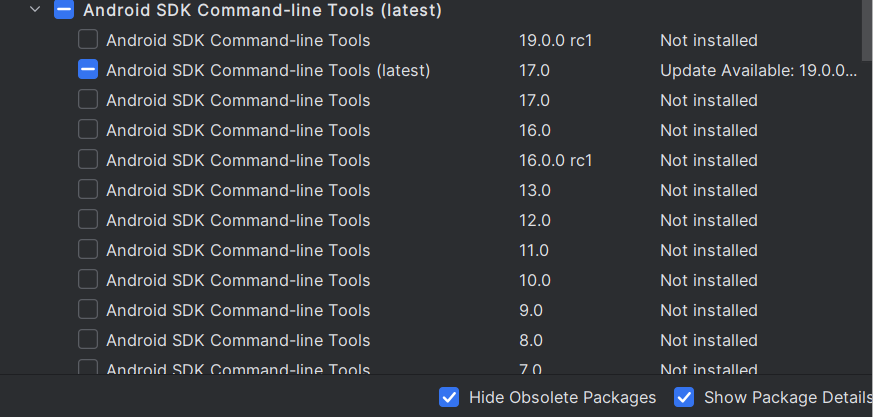
Task: Toggle the Command-line Tools (latest) 17.0 row checkbox
Action: [88, 70]
